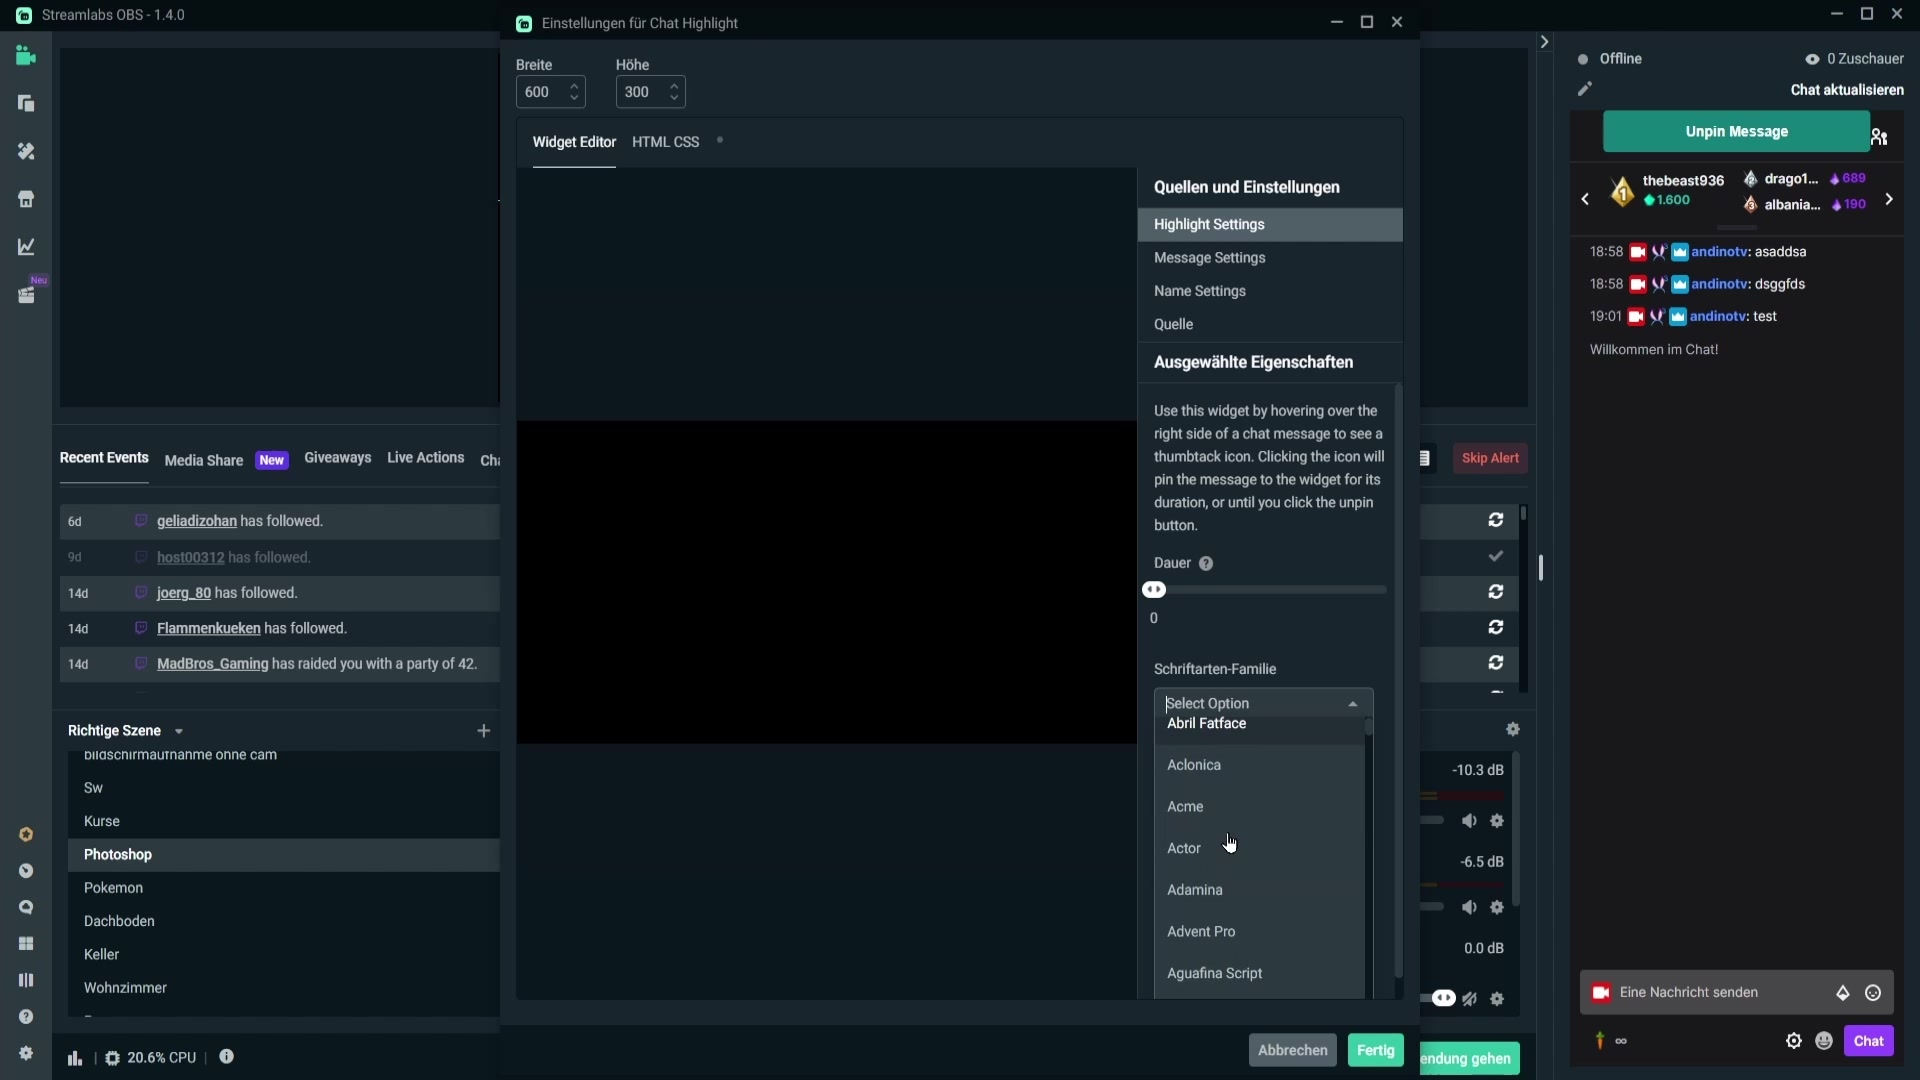This screenshot has height=1080, width=1920.
Task: Toggle the eye visibility icon in mixer
Action: tap(1443, 998)
